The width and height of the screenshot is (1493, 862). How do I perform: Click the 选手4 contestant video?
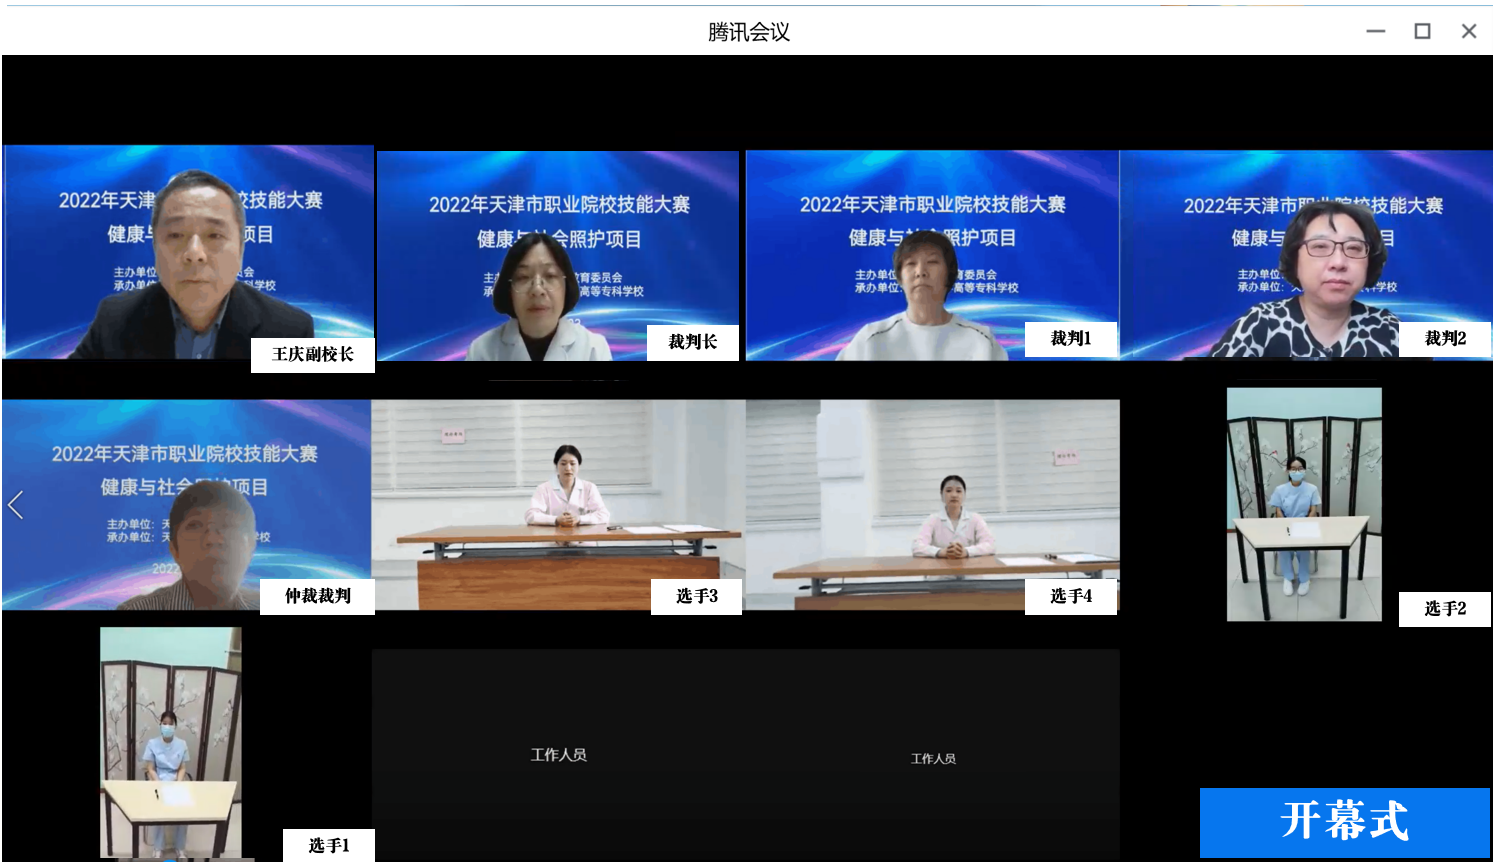point(932,504)
